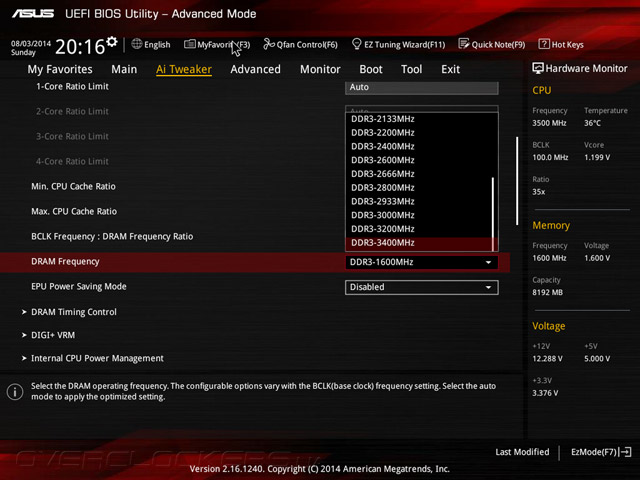Click the Quick Note(F9) notepad icon

pyautogui.click(x=464, y=44)
